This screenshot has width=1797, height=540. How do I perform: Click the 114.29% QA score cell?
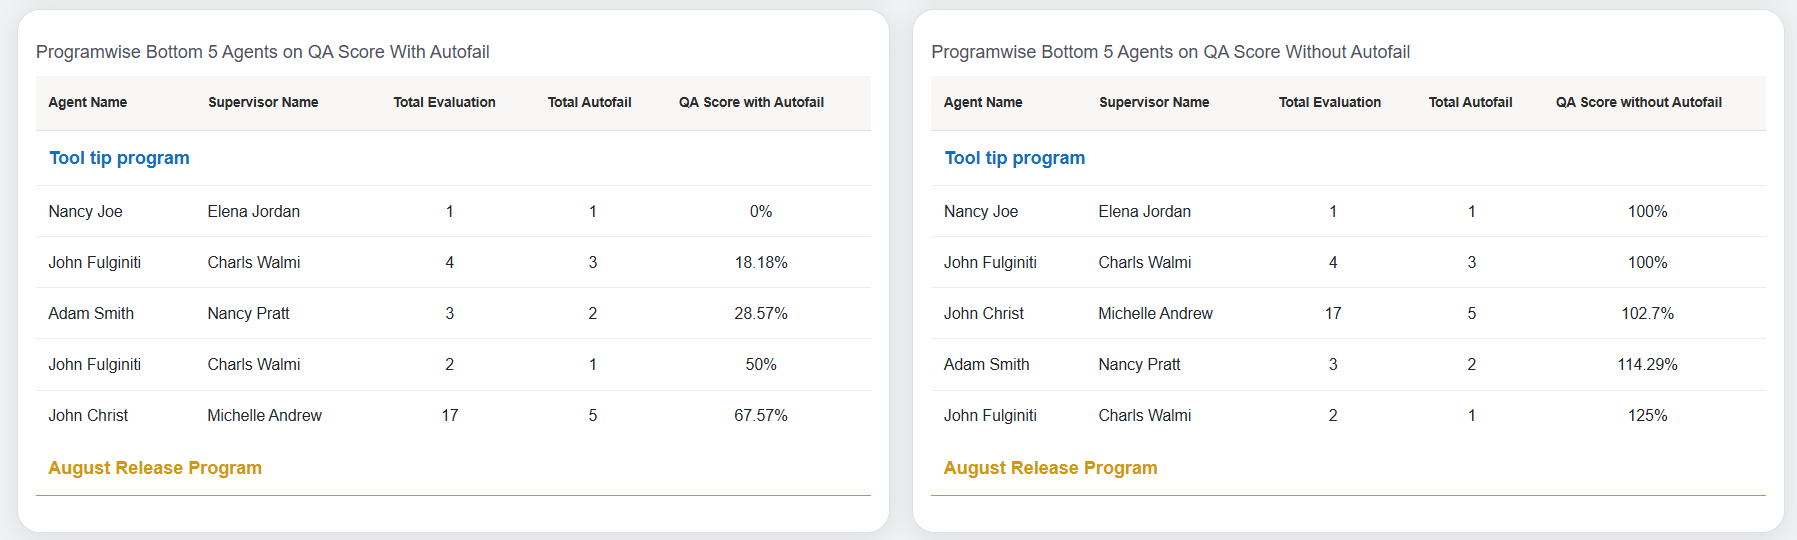1647,365
